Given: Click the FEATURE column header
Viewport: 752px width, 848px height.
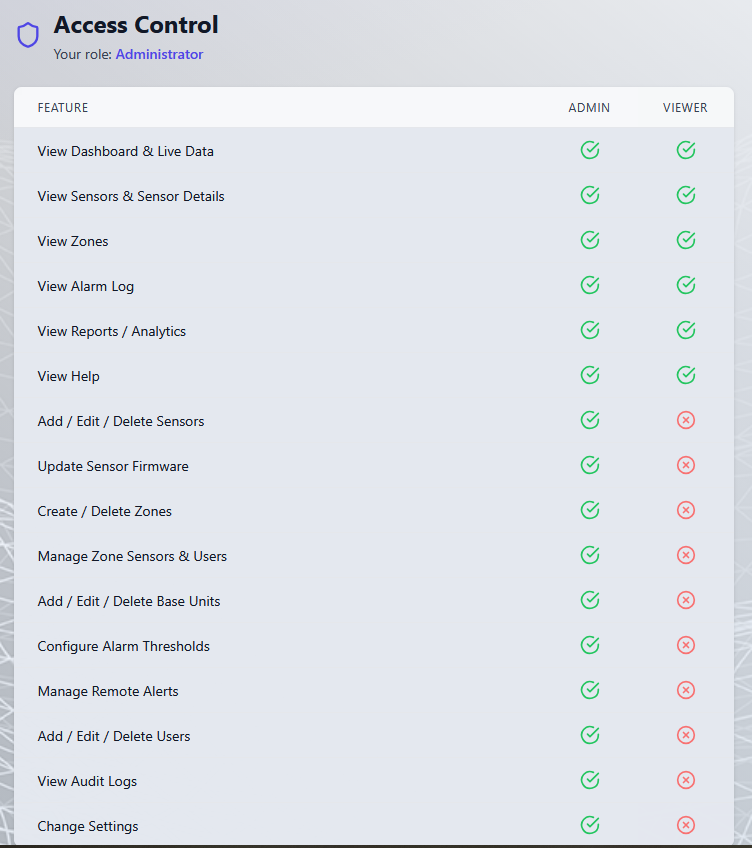Looking at the screenshot, I should 63,108.
